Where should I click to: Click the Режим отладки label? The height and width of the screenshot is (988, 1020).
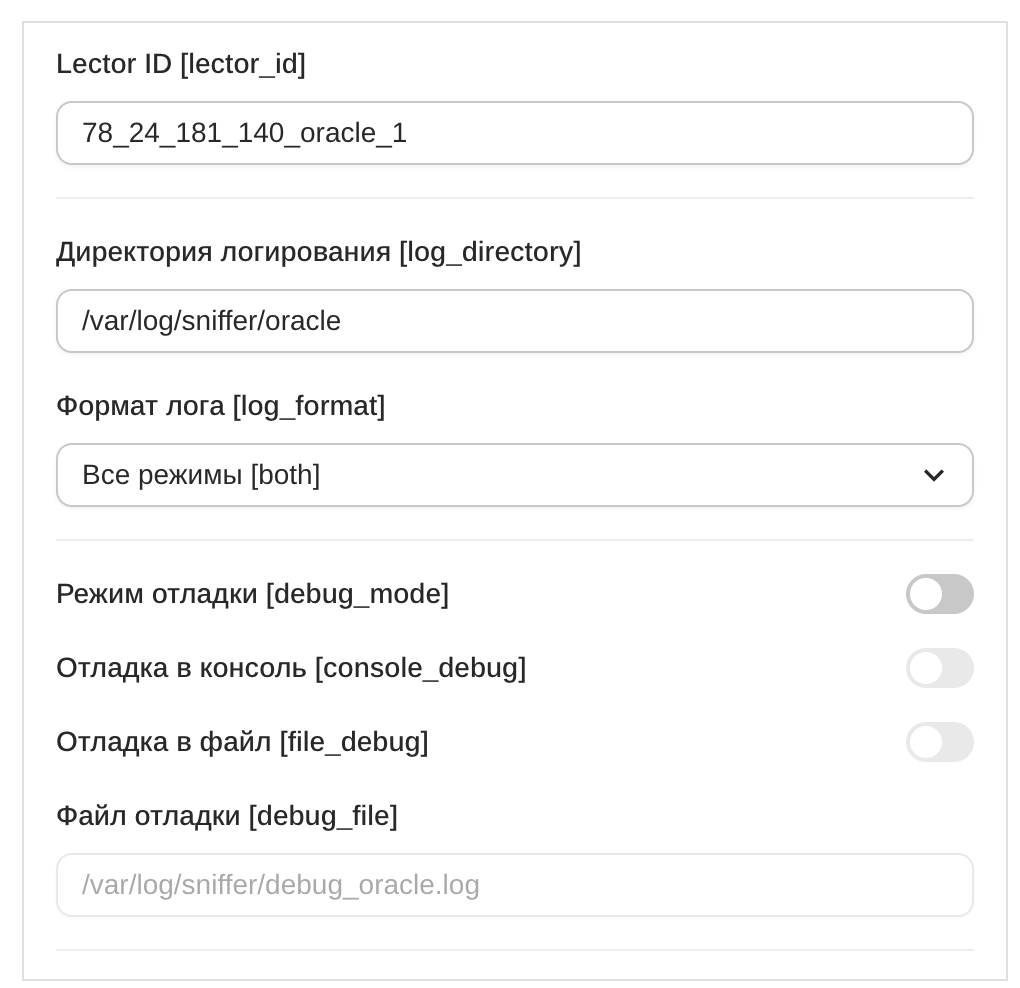[x=253, y=594]
